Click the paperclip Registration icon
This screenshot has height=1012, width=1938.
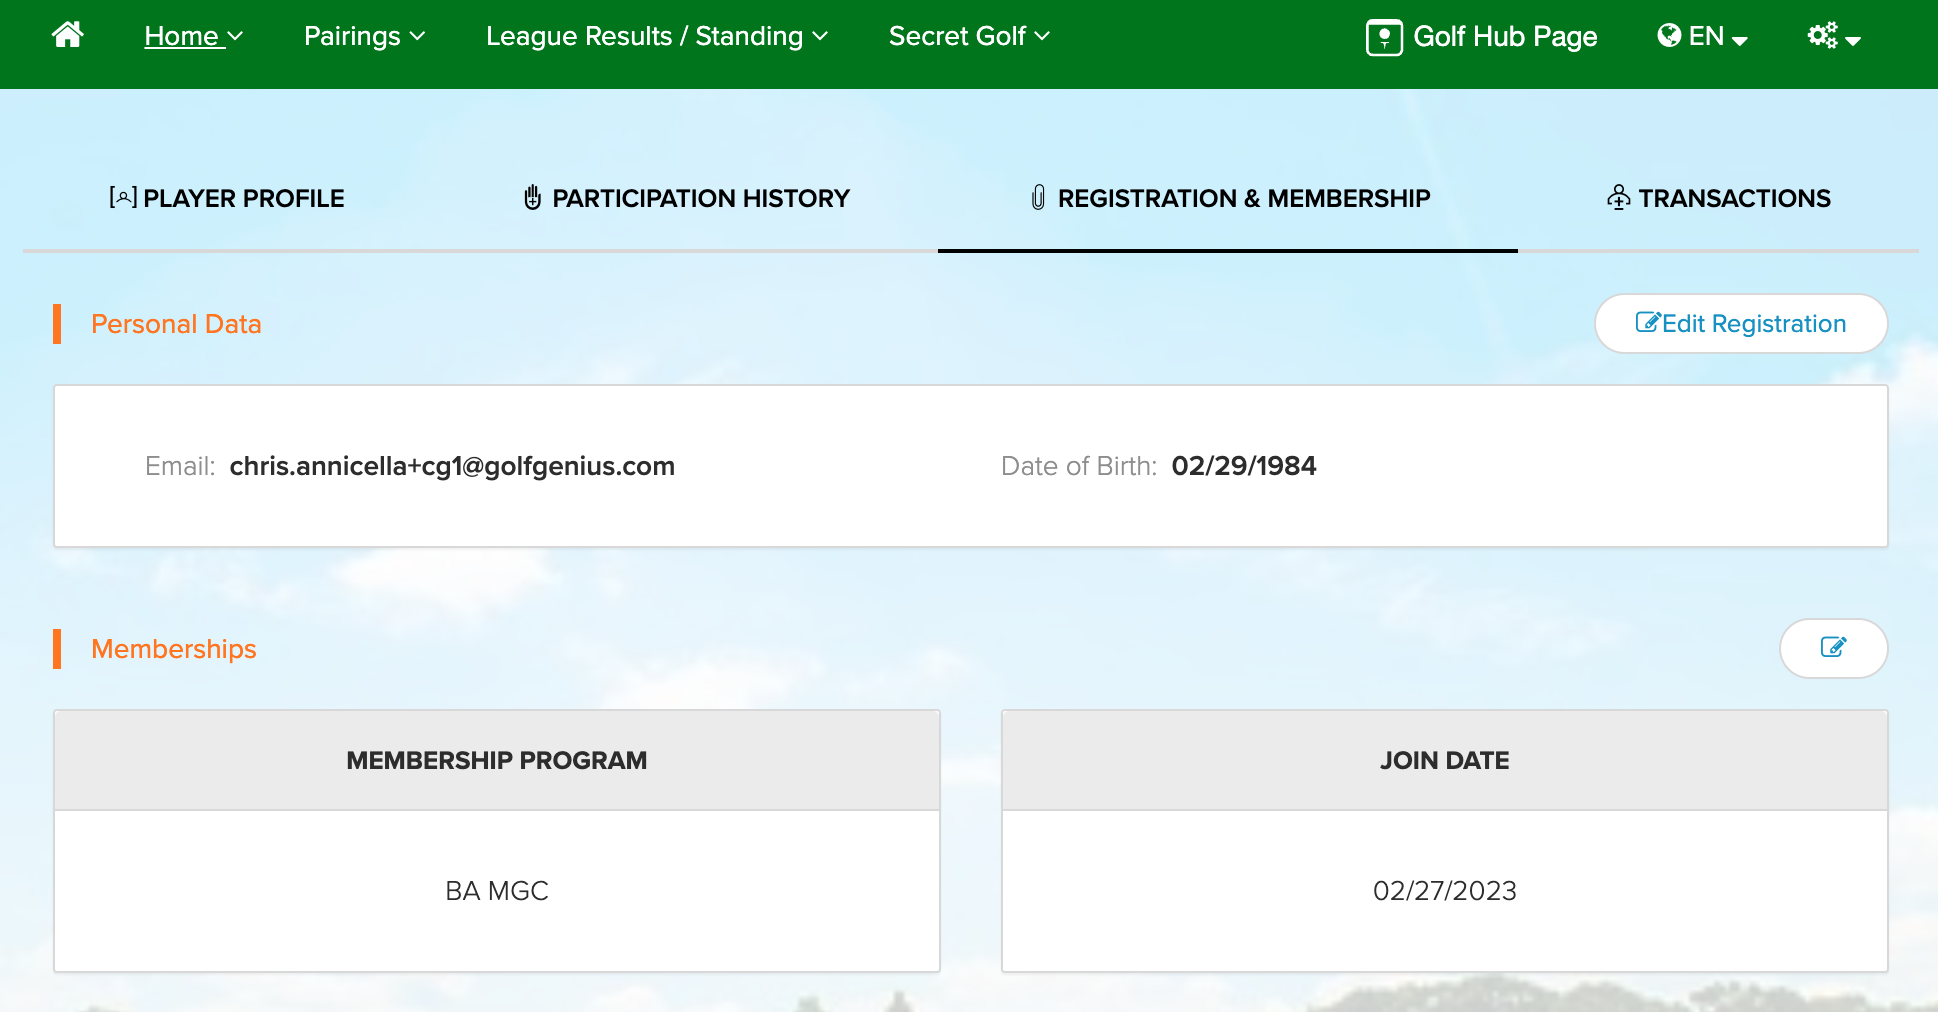1038,197
